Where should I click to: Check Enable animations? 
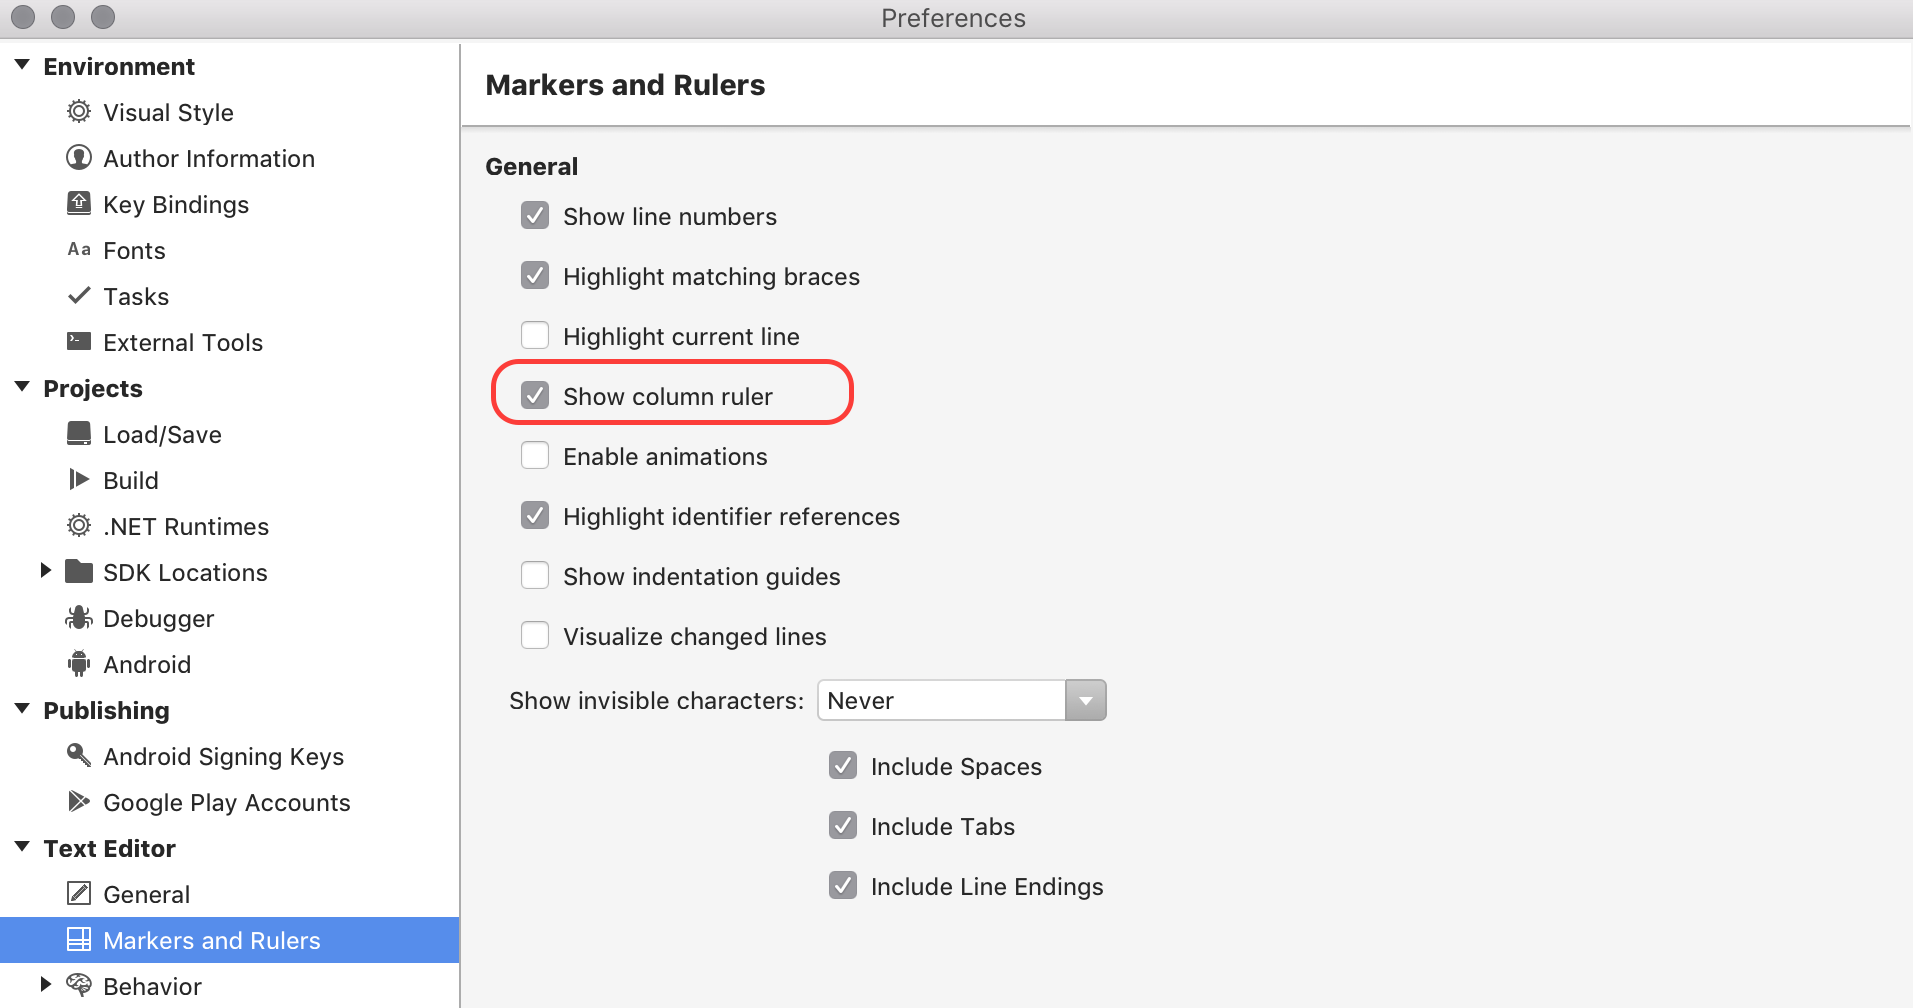coord(535,455)
